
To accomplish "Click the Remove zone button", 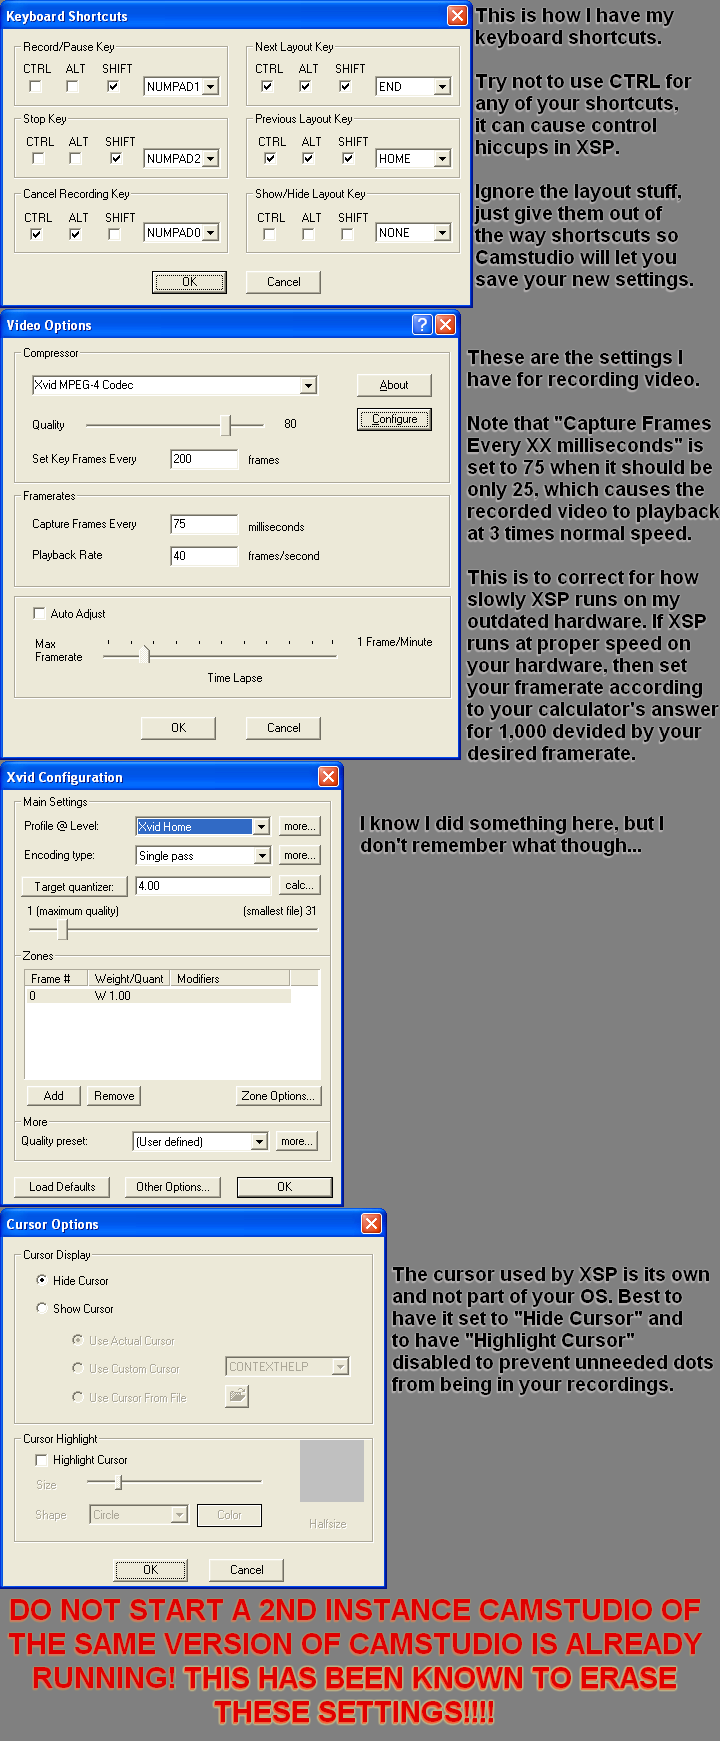I will (x=114, y=1096).
